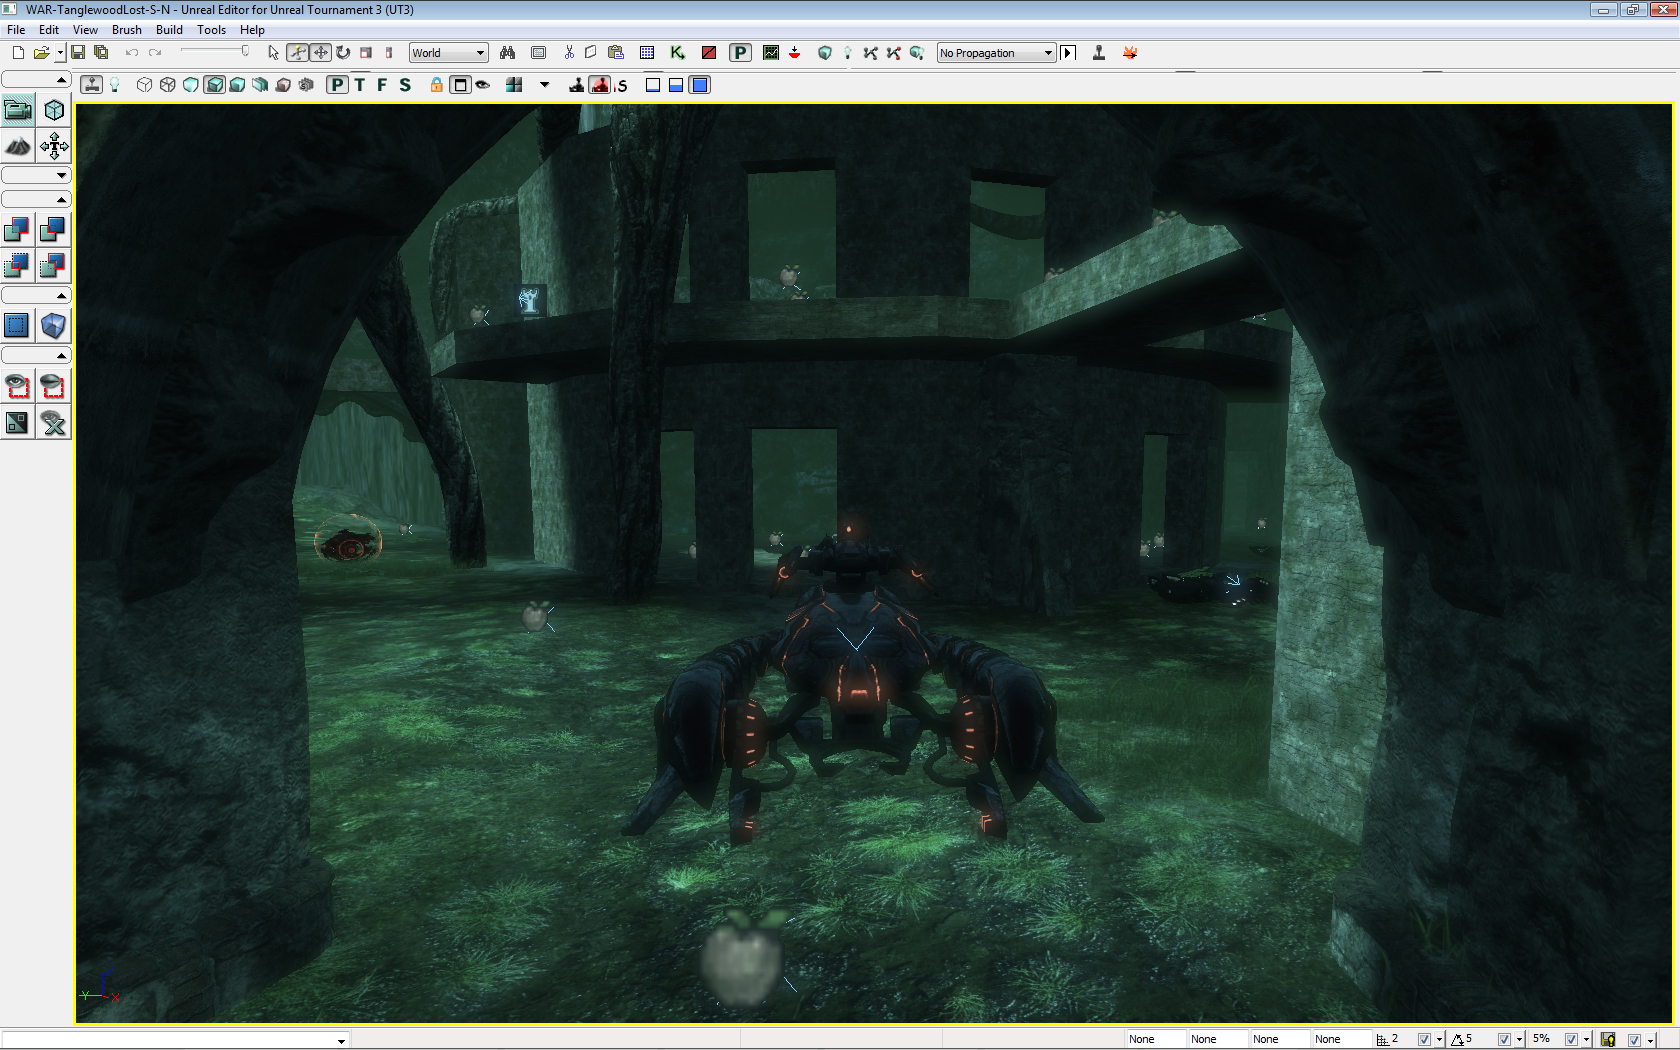Open the Help menu
Screen dimensions: 1680x1050
[252, 30]
